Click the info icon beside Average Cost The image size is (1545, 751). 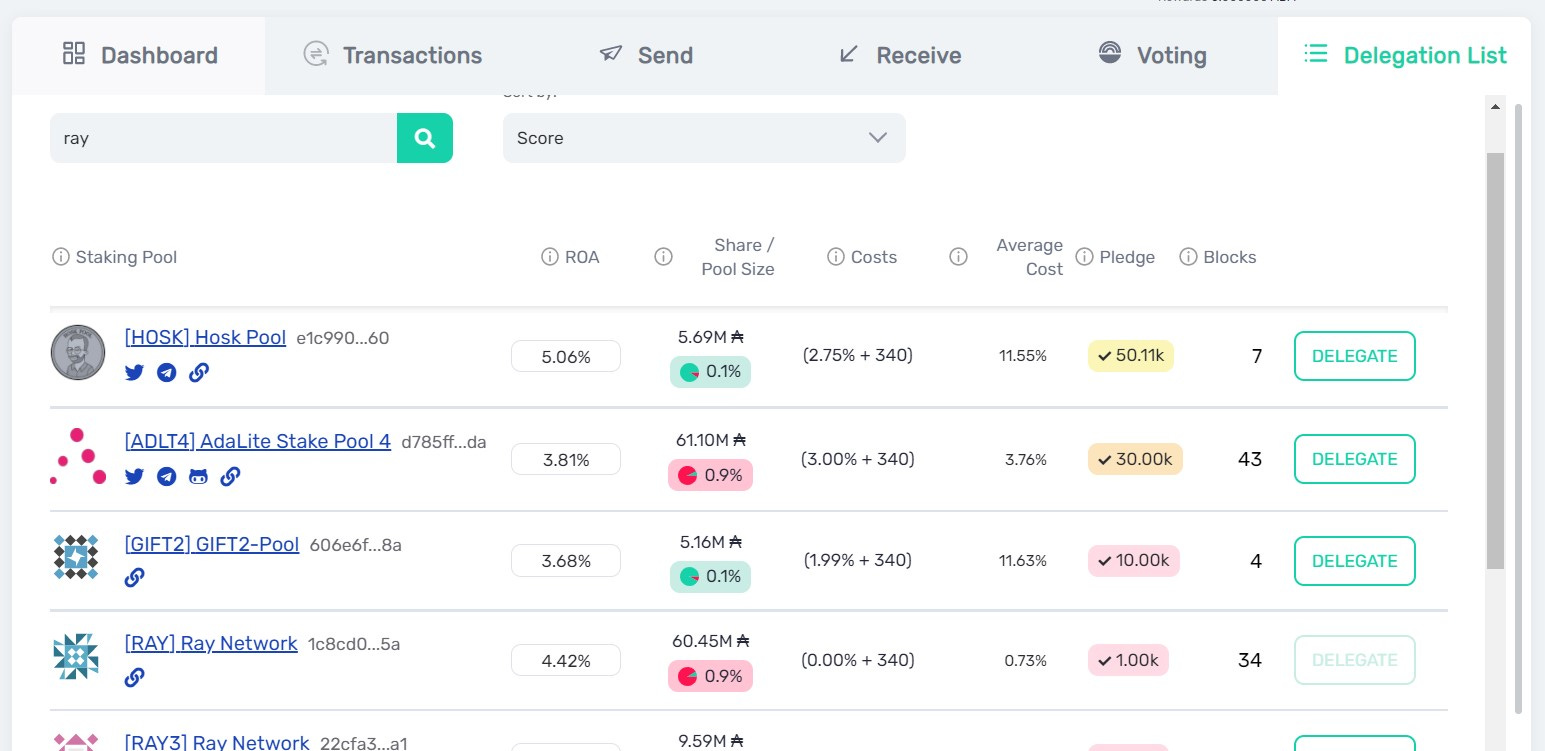(x=958, y=257)
